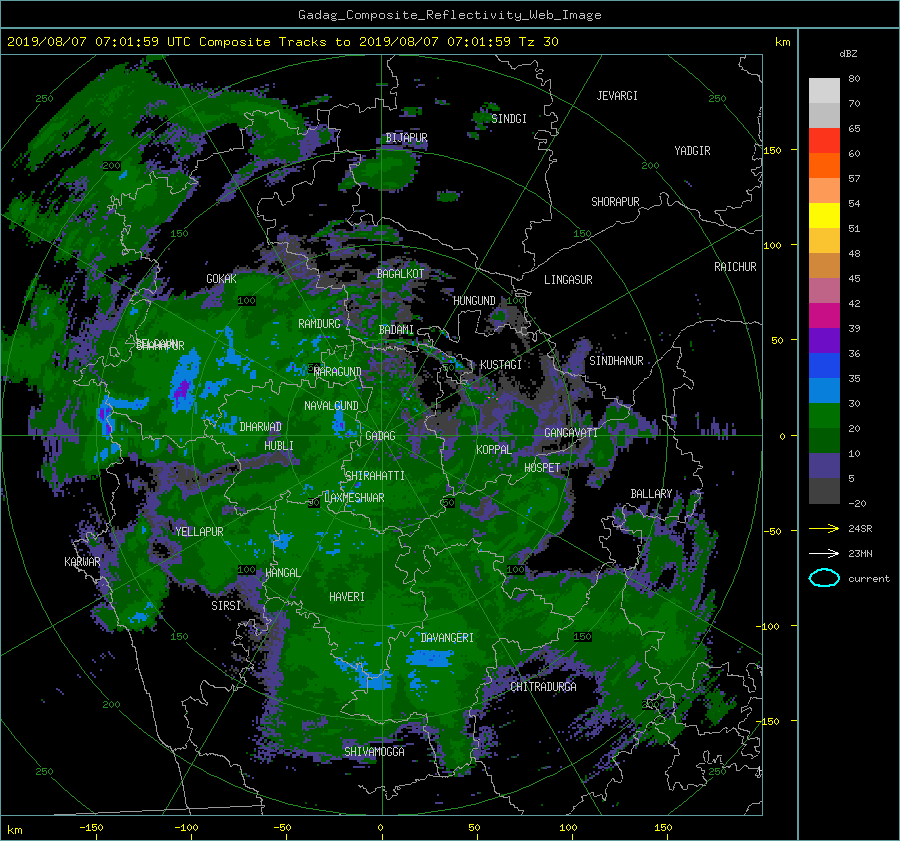
Task: Select the 35 dBZ blue color swatch
Action: click(824, 366)
